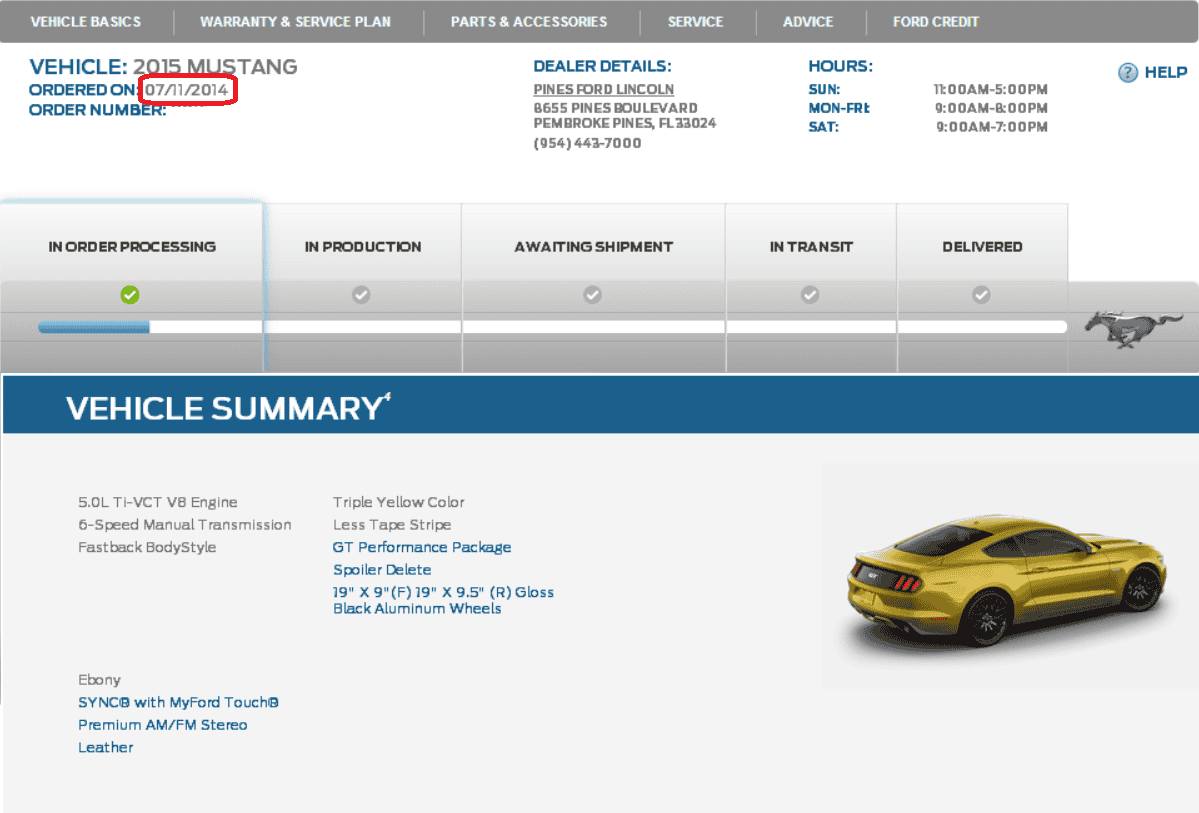Click the gray checkmark under Awaiting Shipment

pyautogui.click(x=592, y=294)
